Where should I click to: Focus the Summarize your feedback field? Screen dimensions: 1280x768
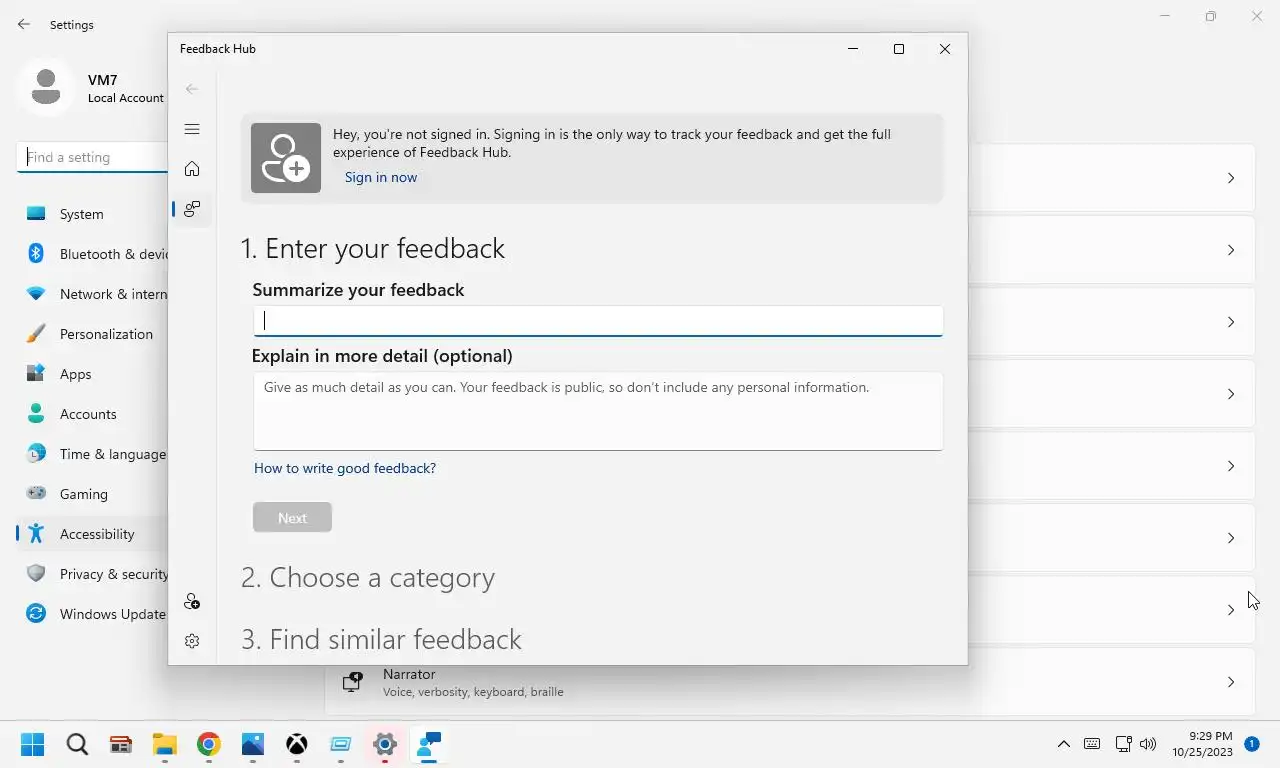tap(598, 321)
